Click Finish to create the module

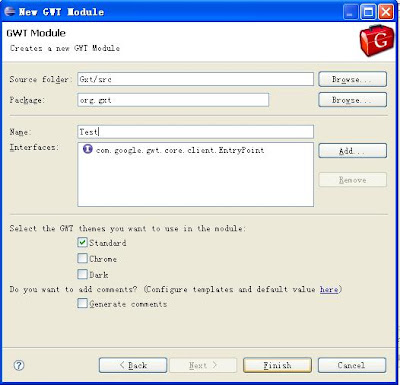(277, 365)
